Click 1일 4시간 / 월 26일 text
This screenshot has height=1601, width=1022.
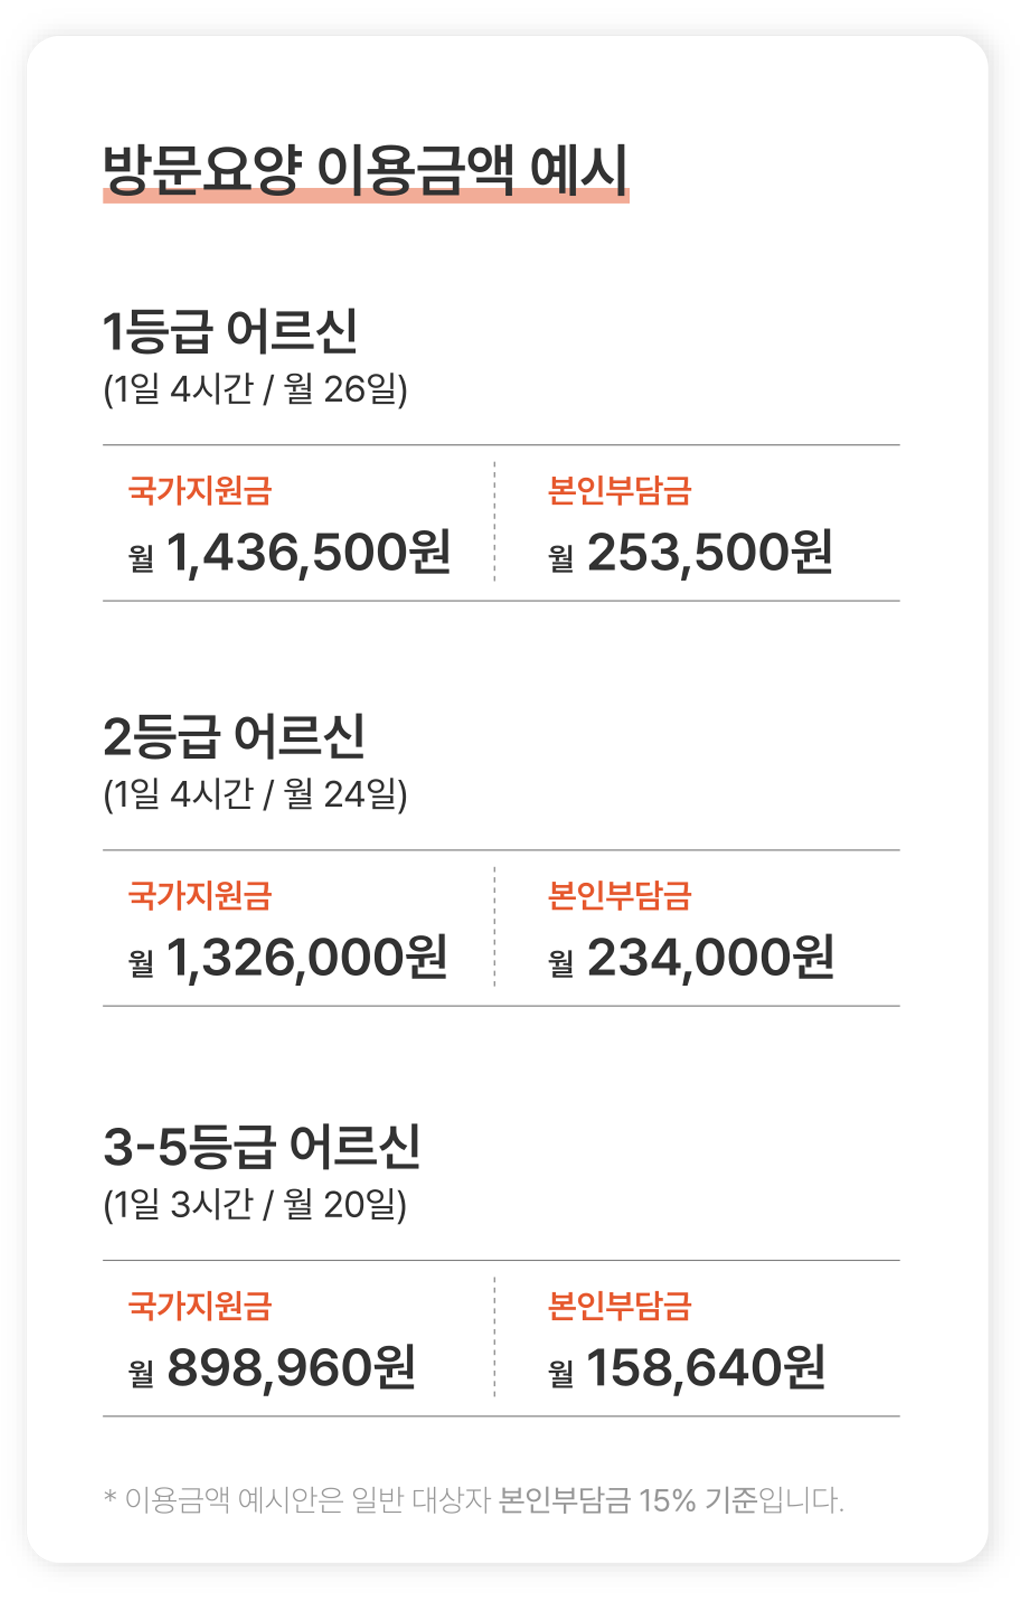255,389
